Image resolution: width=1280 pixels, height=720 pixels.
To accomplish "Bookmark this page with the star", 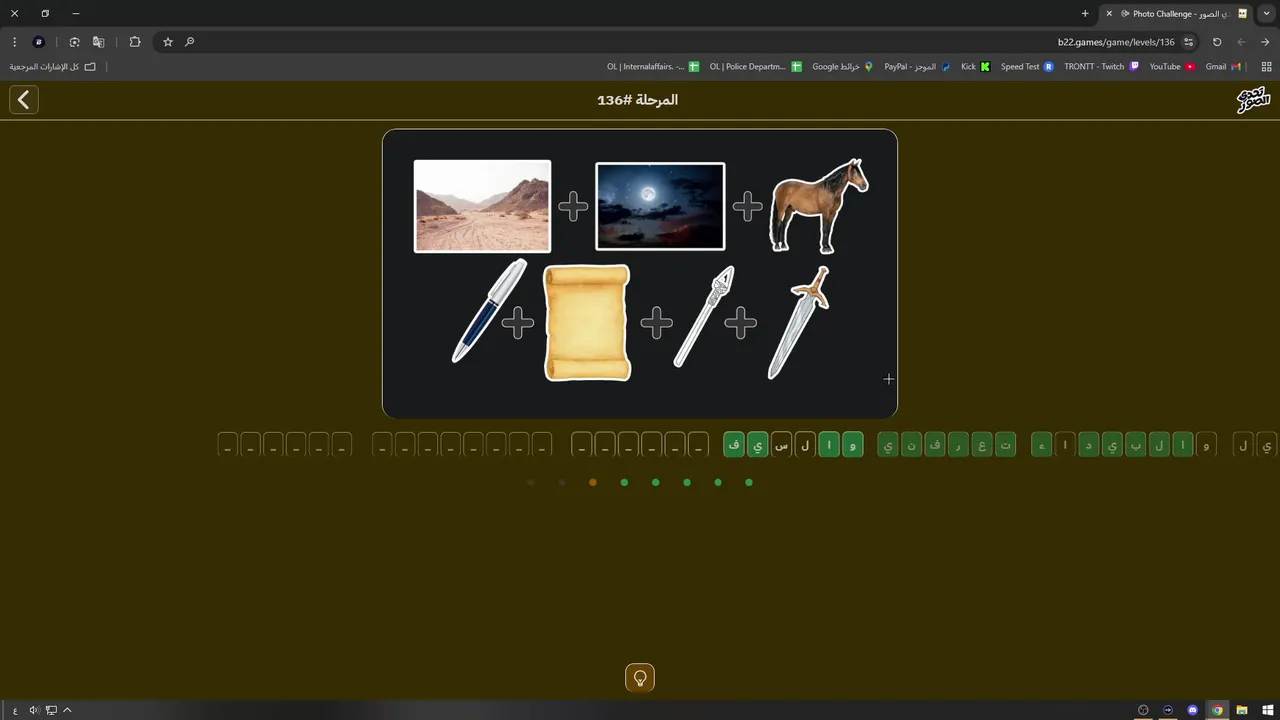I will point(168,42).
